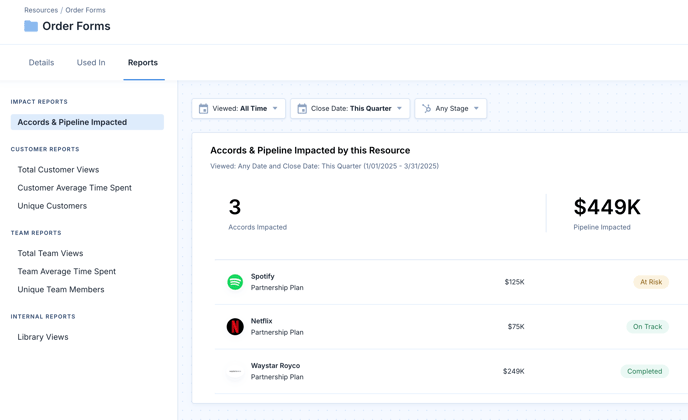Switch to the Used In tab
Viewport: 688px width, 420px height.
pyautogui.click(x=91, y=63)
